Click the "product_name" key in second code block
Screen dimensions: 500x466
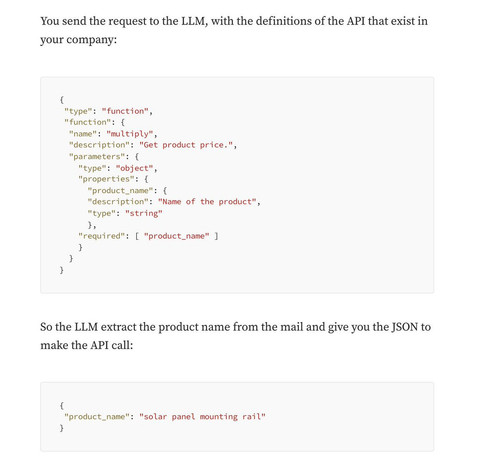pos(97,417)
